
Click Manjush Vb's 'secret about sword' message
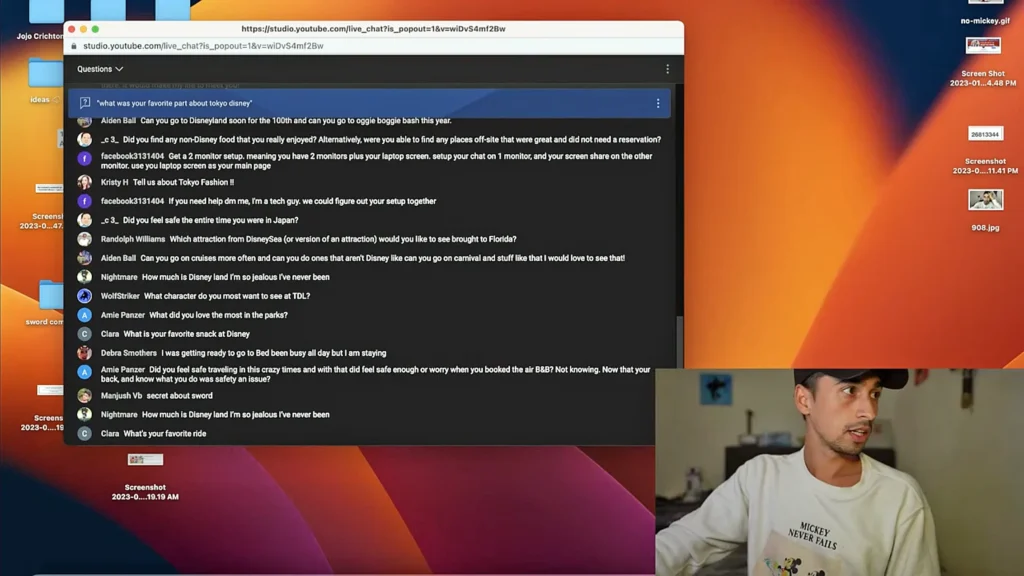[x=179, y=396]
